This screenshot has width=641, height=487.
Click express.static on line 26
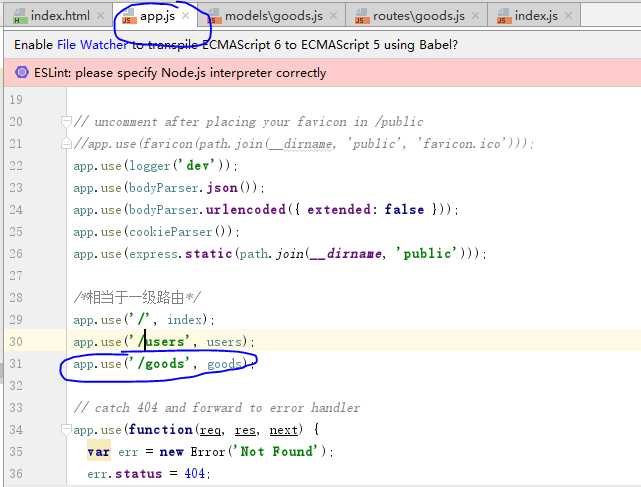pos(181,254)
